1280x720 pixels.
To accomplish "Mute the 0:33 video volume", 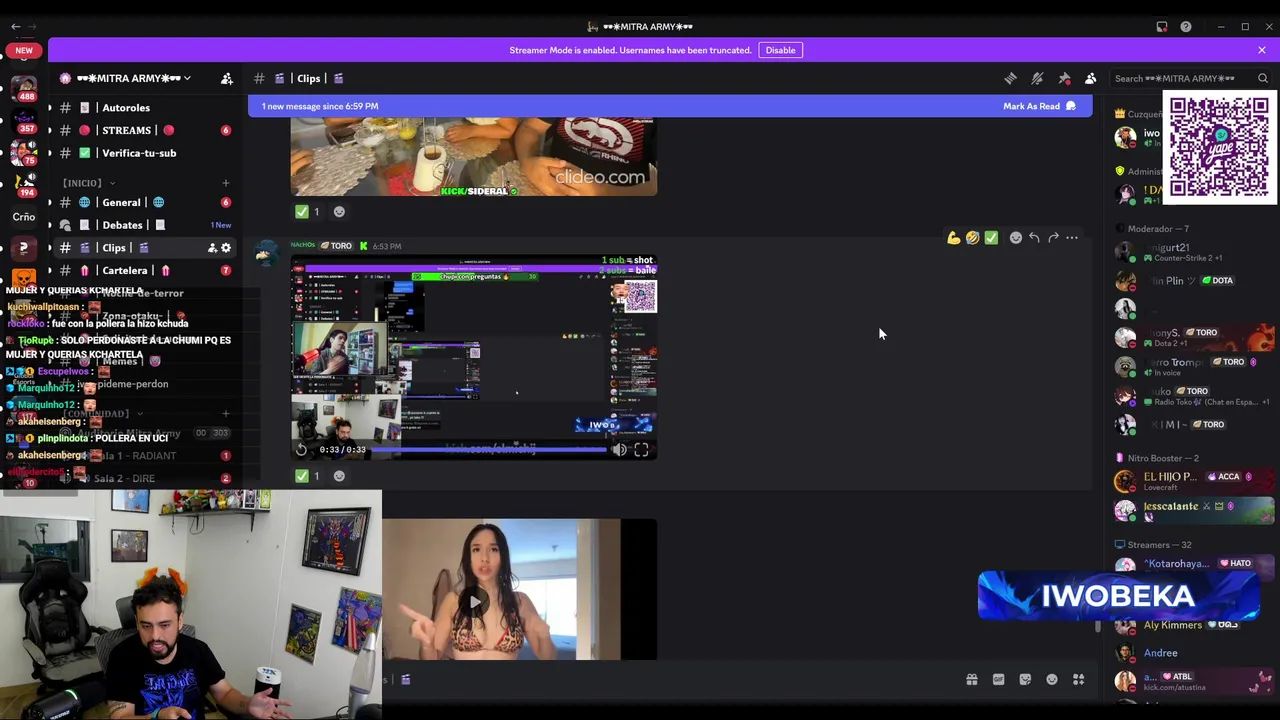I will 619,450.
